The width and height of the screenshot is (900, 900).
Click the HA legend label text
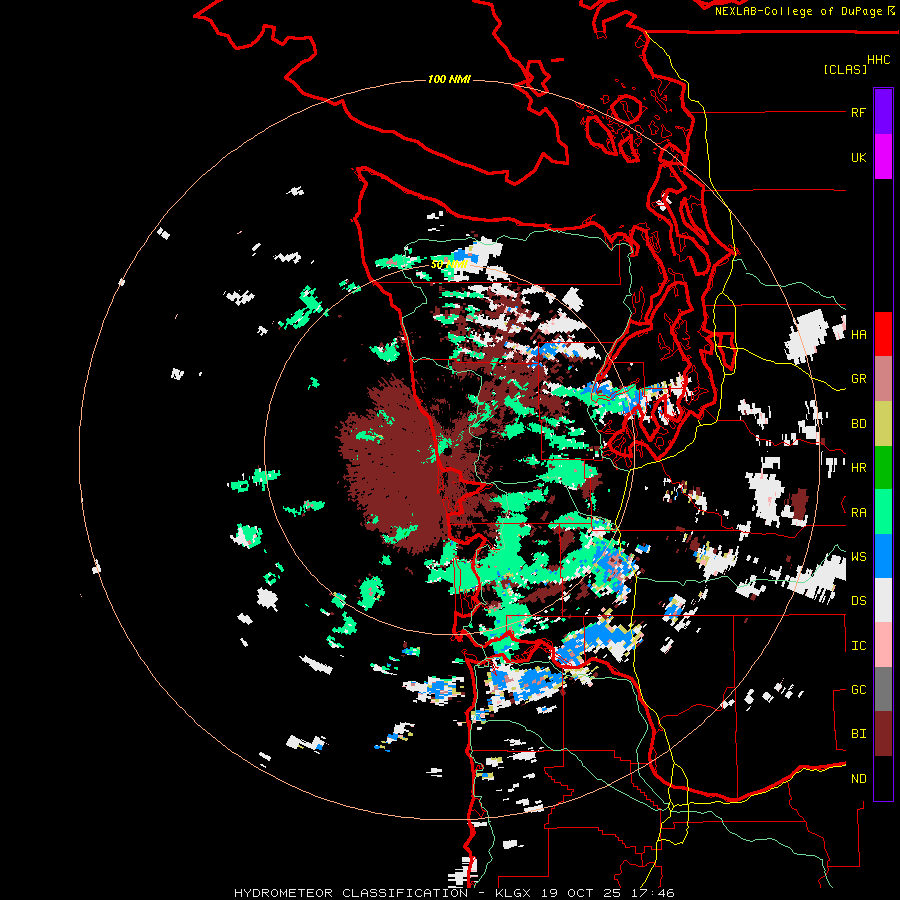[858, 334]
